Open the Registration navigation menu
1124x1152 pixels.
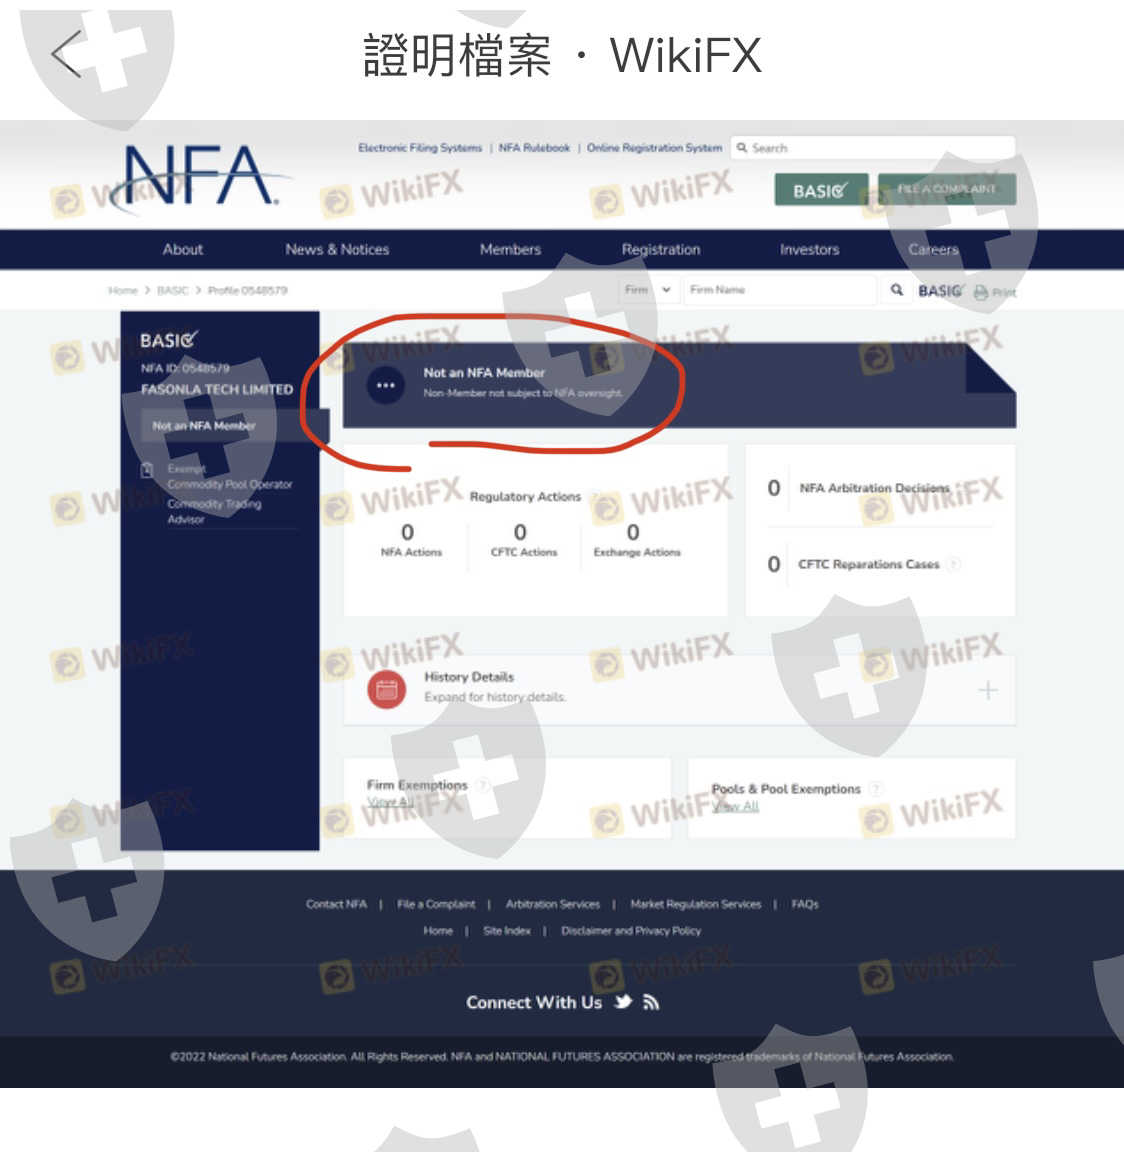pyautogui.click(x=660, y=250)
